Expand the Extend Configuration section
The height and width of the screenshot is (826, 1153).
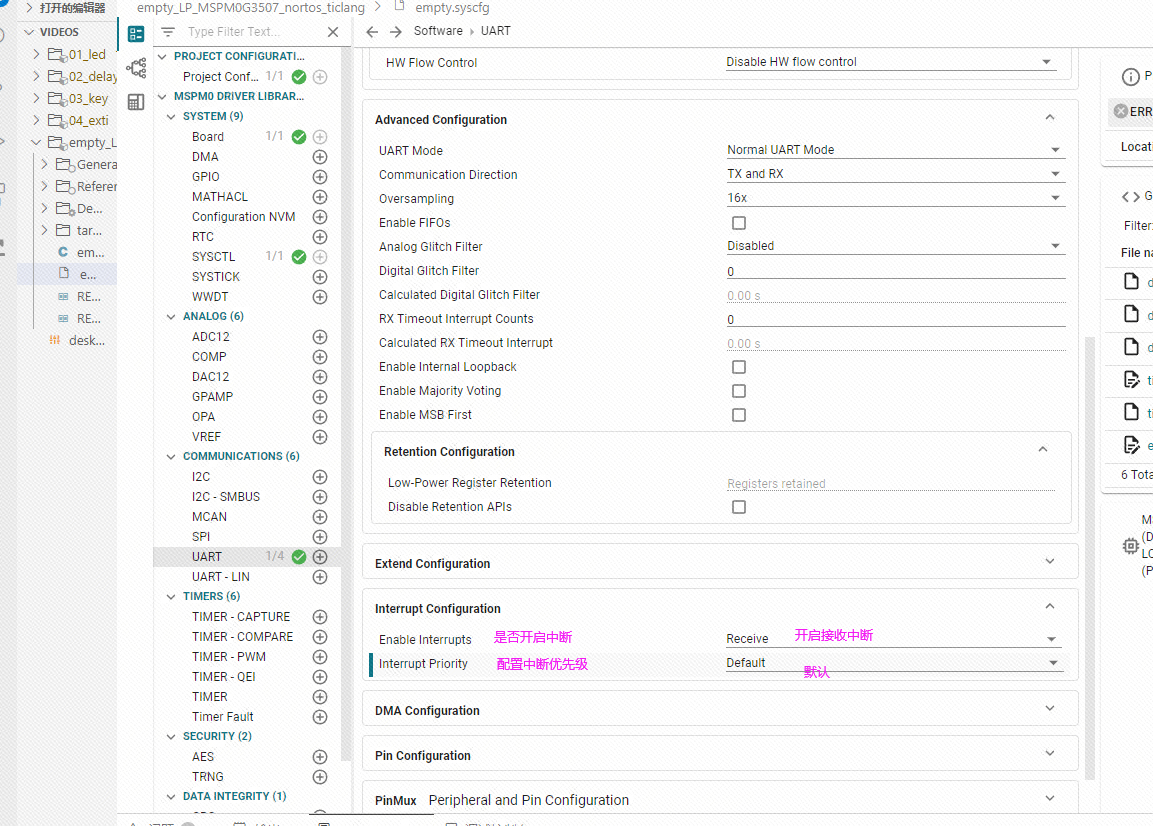tap(1050, 561)
